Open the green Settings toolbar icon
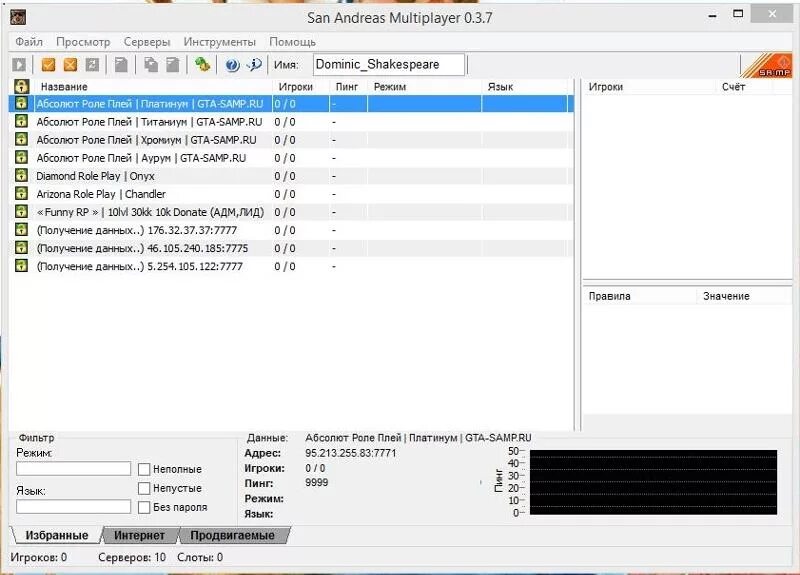Image resolution: width=800 pixels, height=575 pixels. pyautogui.click(x=203, y=65)
